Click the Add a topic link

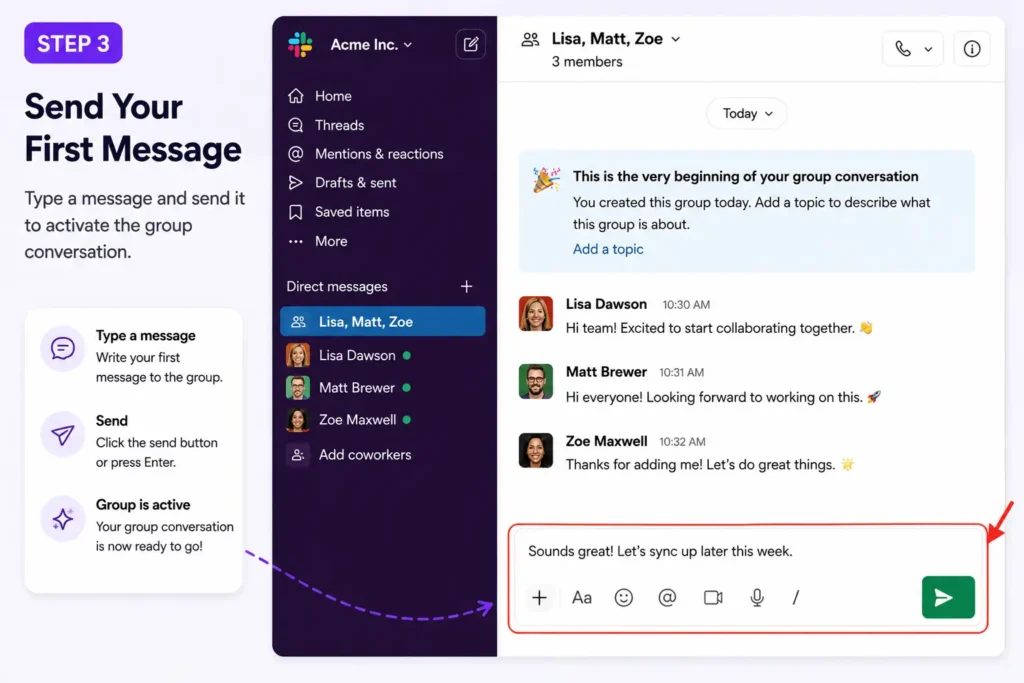(608, 249)
